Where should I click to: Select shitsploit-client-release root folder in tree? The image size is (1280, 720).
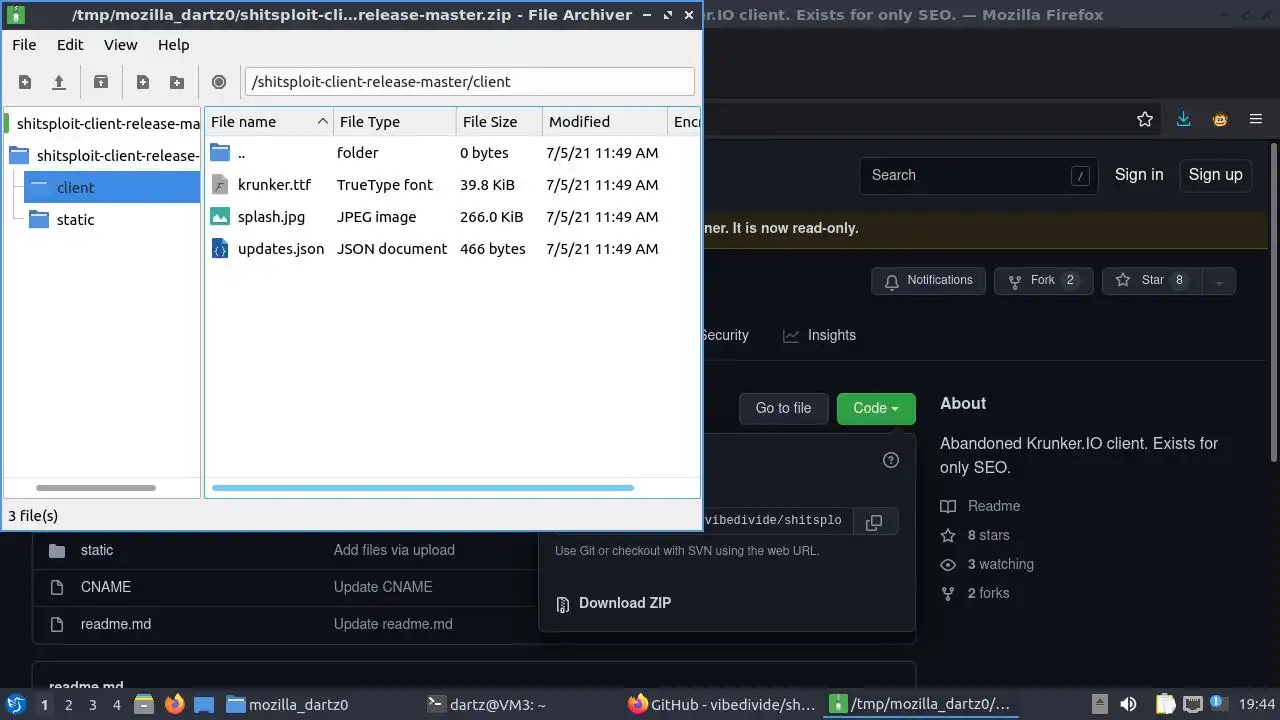click(104, 155)
